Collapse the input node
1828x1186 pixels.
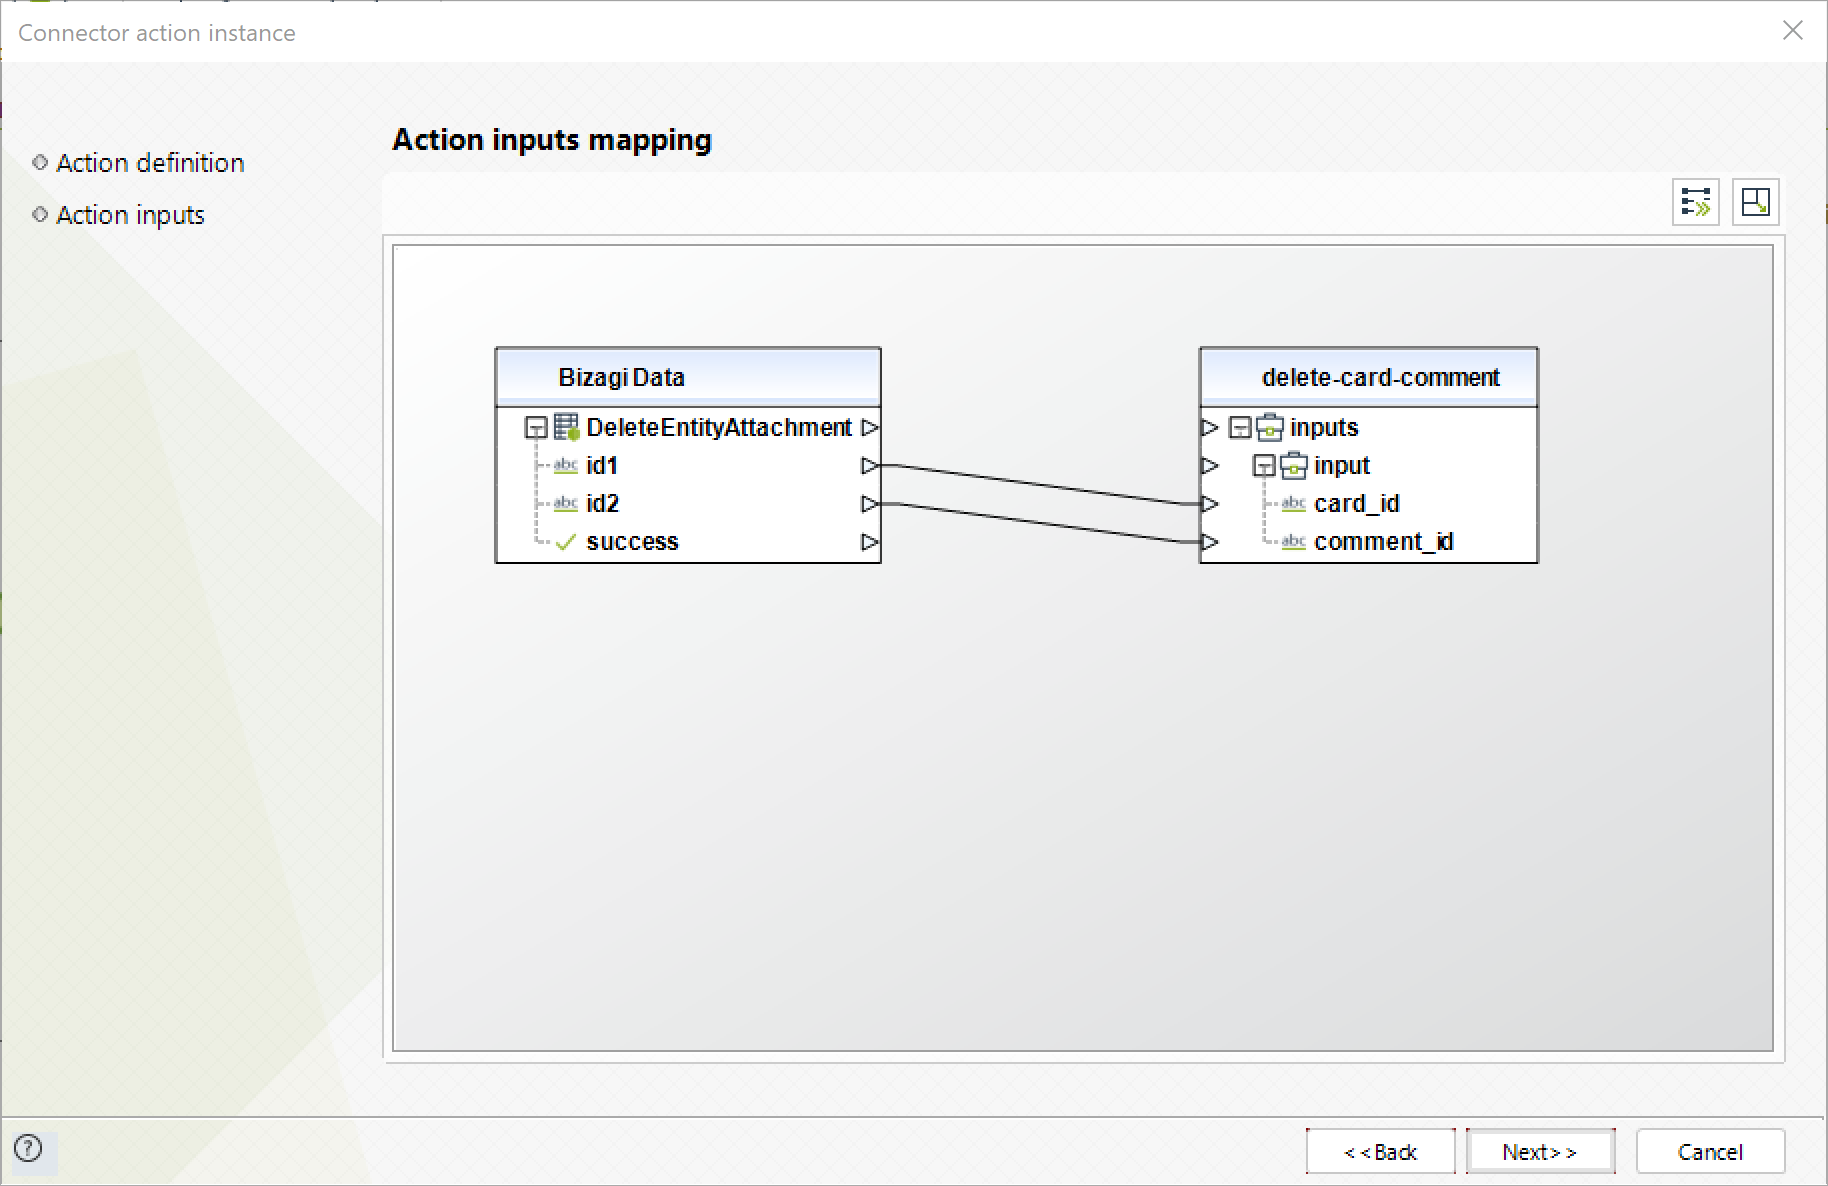(x=1264, y=466)
